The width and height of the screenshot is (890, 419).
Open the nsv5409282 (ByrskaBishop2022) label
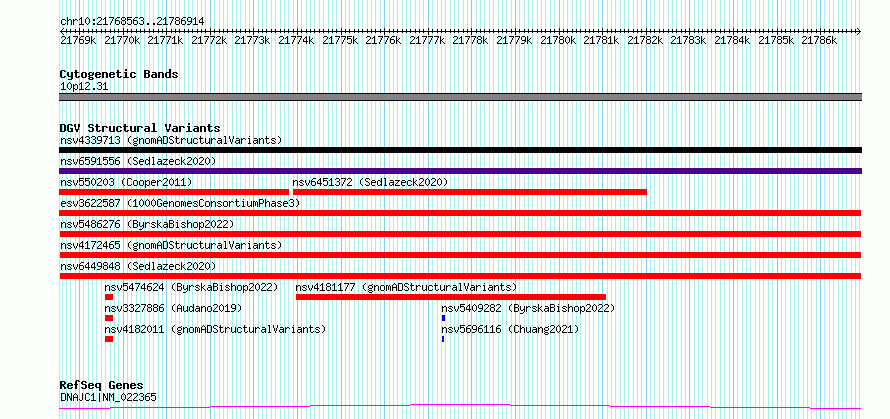tap(528, 308)
